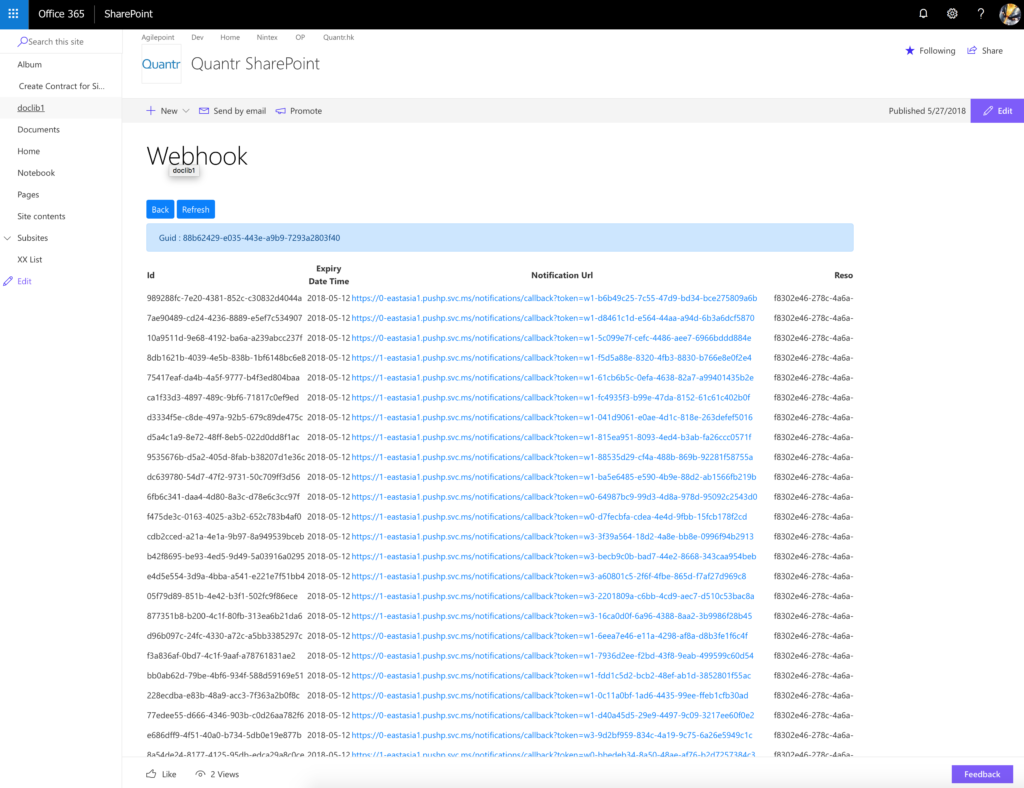Open Create Contract for Si... nav link

point(61,86)
